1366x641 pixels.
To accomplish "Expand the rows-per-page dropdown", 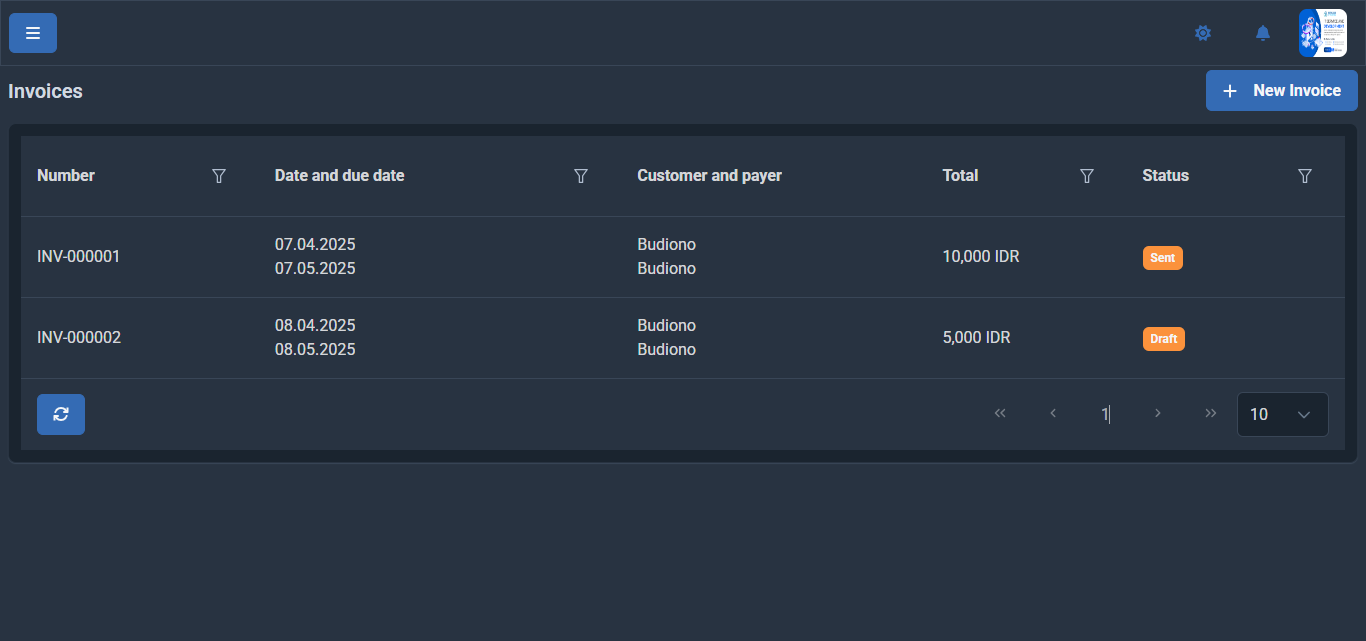I will tap(1283, 414).
